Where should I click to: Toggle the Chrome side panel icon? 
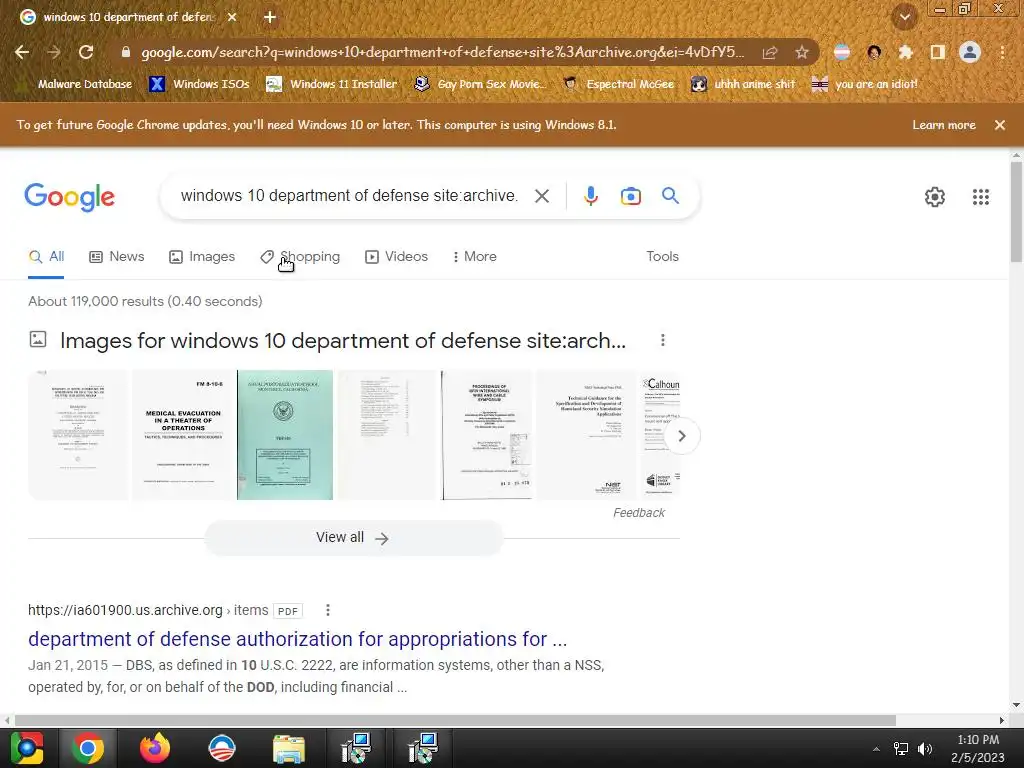point(937,52)
